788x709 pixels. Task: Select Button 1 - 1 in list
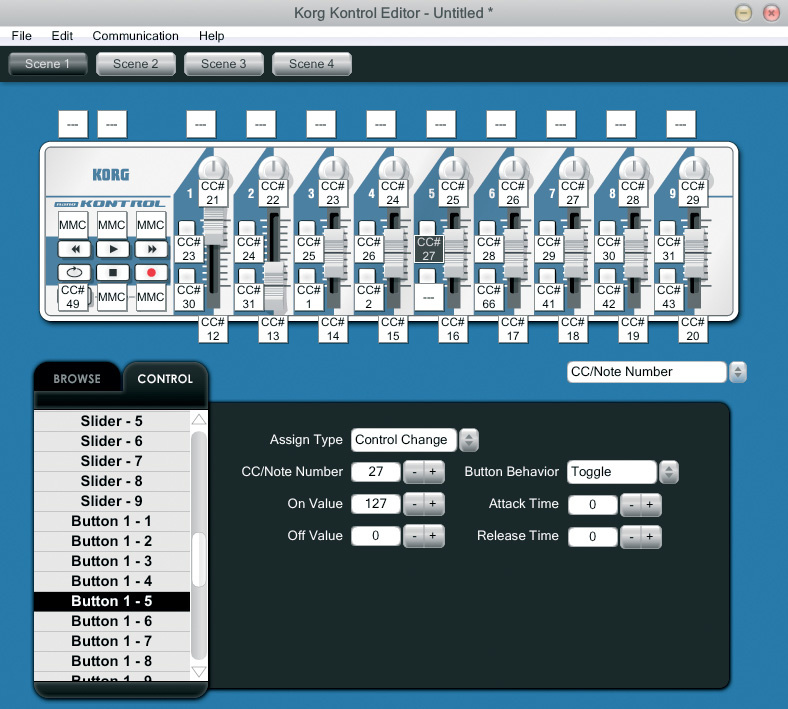(112, 521)
